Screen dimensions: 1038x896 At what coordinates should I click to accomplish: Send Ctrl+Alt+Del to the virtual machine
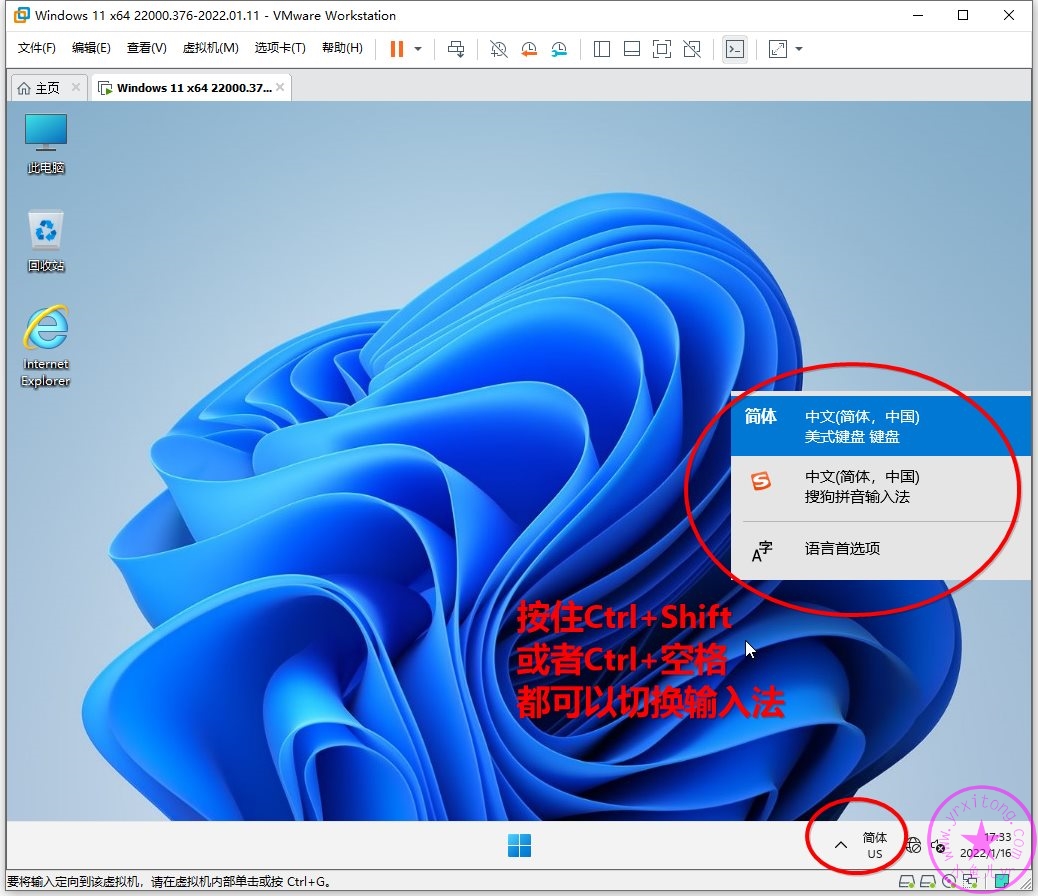click(x=456, y=49)
